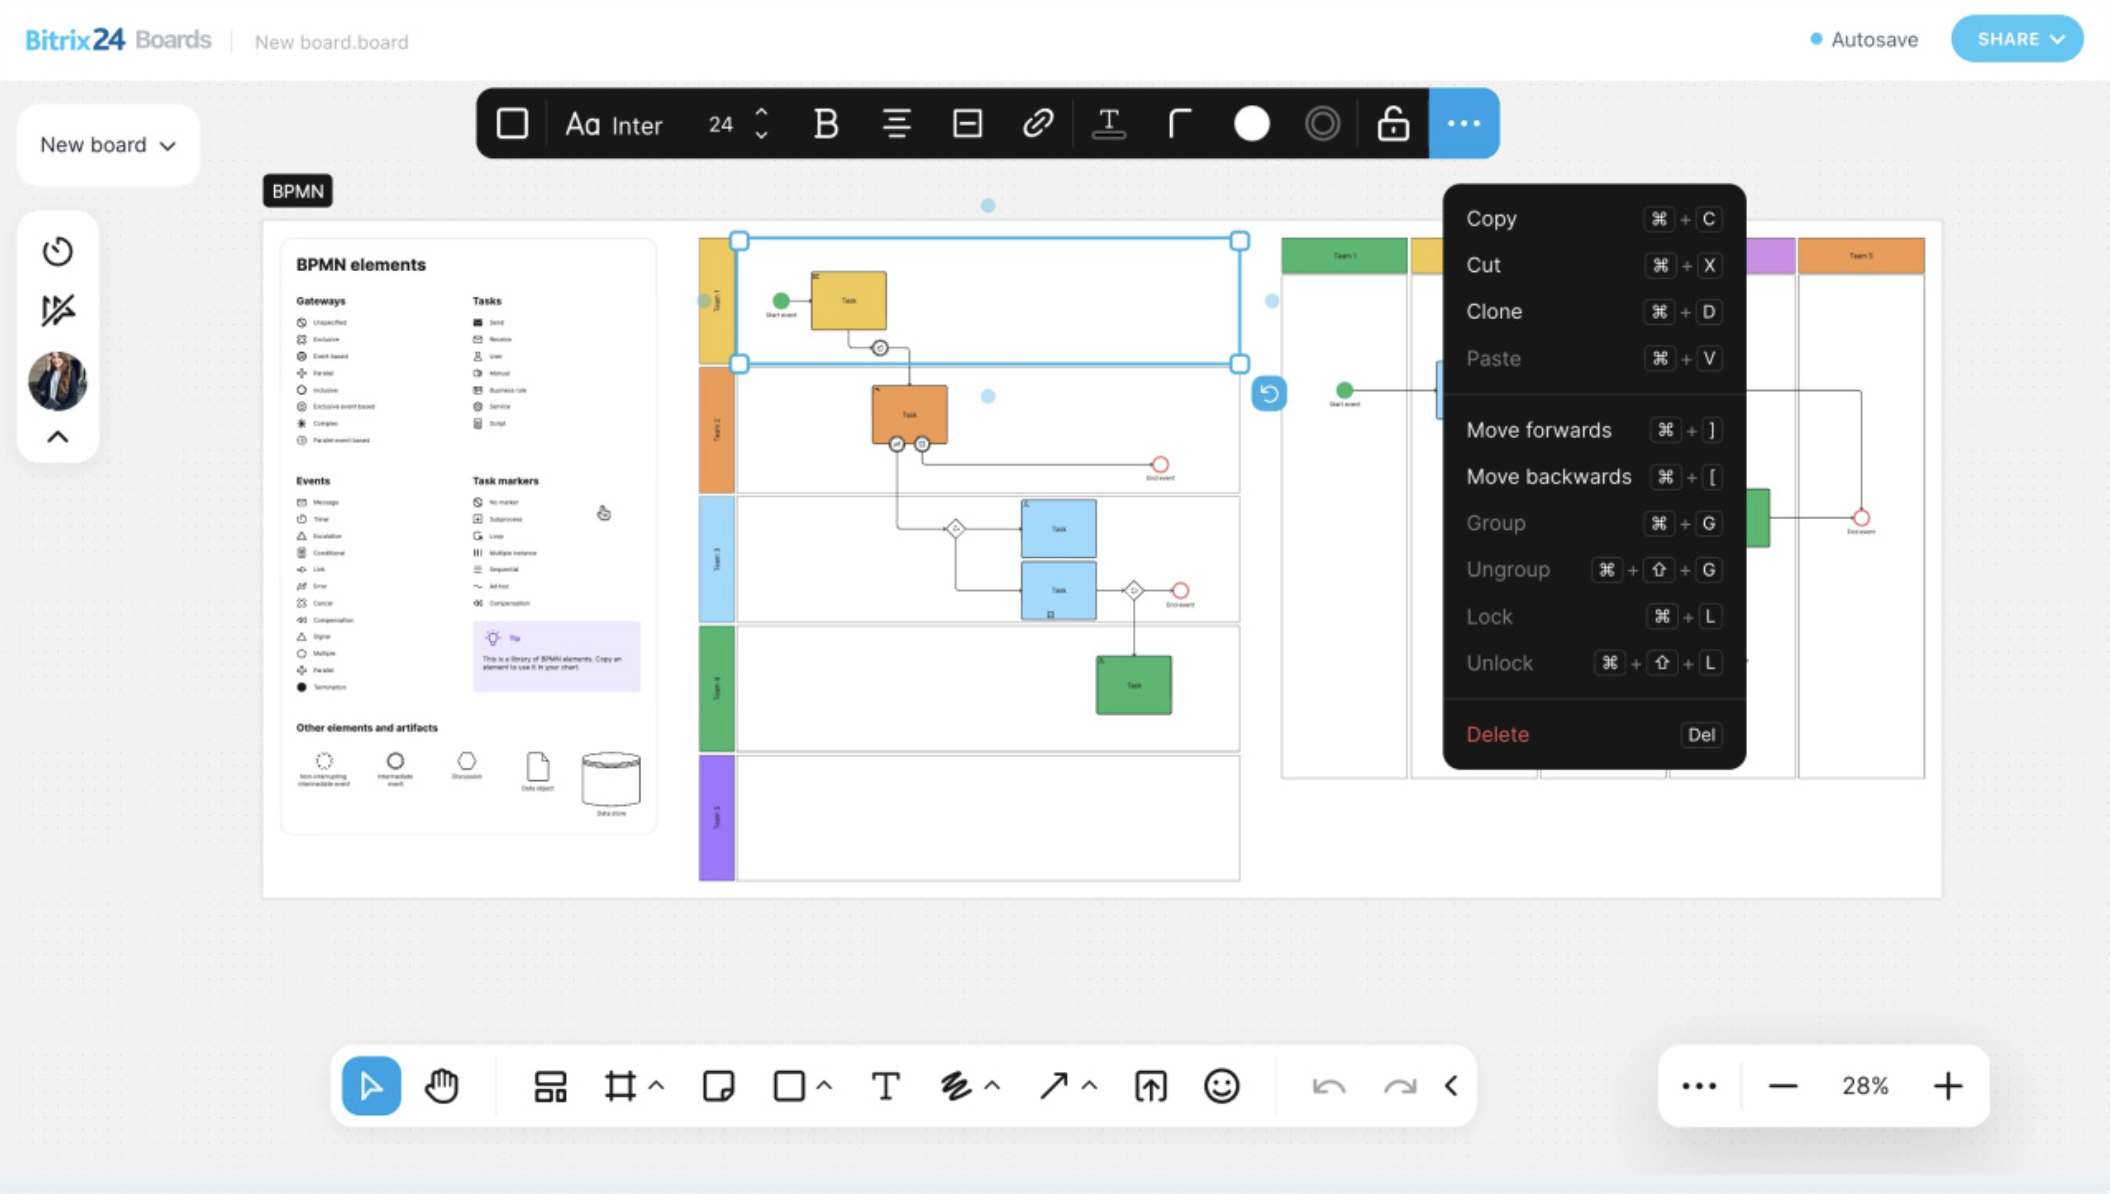Delete the element via the context menu
2110x1194 pixels.
point(1497,734)
